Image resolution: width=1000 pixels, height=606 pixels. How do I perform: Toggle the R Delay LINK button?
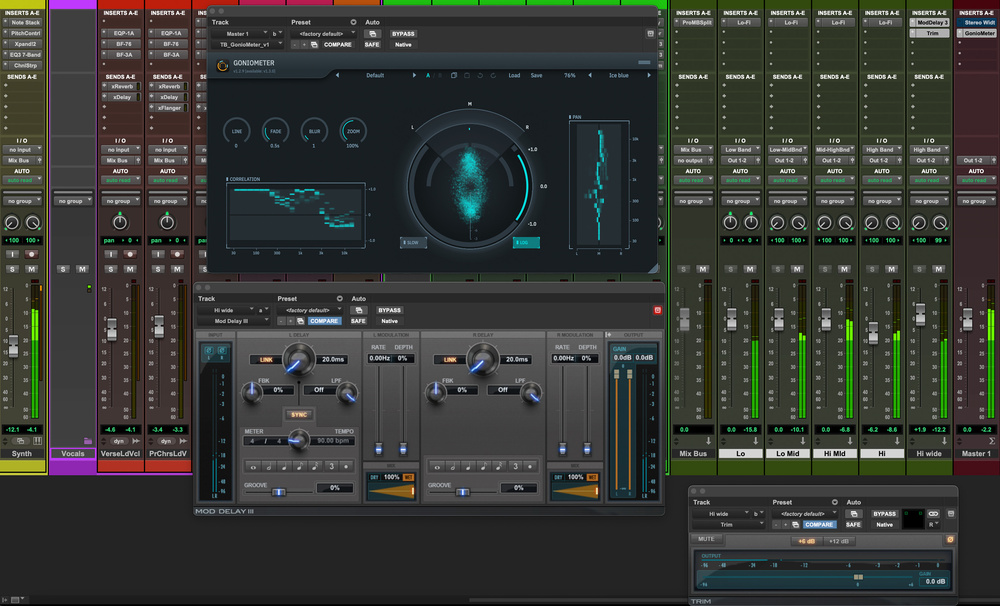(x=450, y=359)
